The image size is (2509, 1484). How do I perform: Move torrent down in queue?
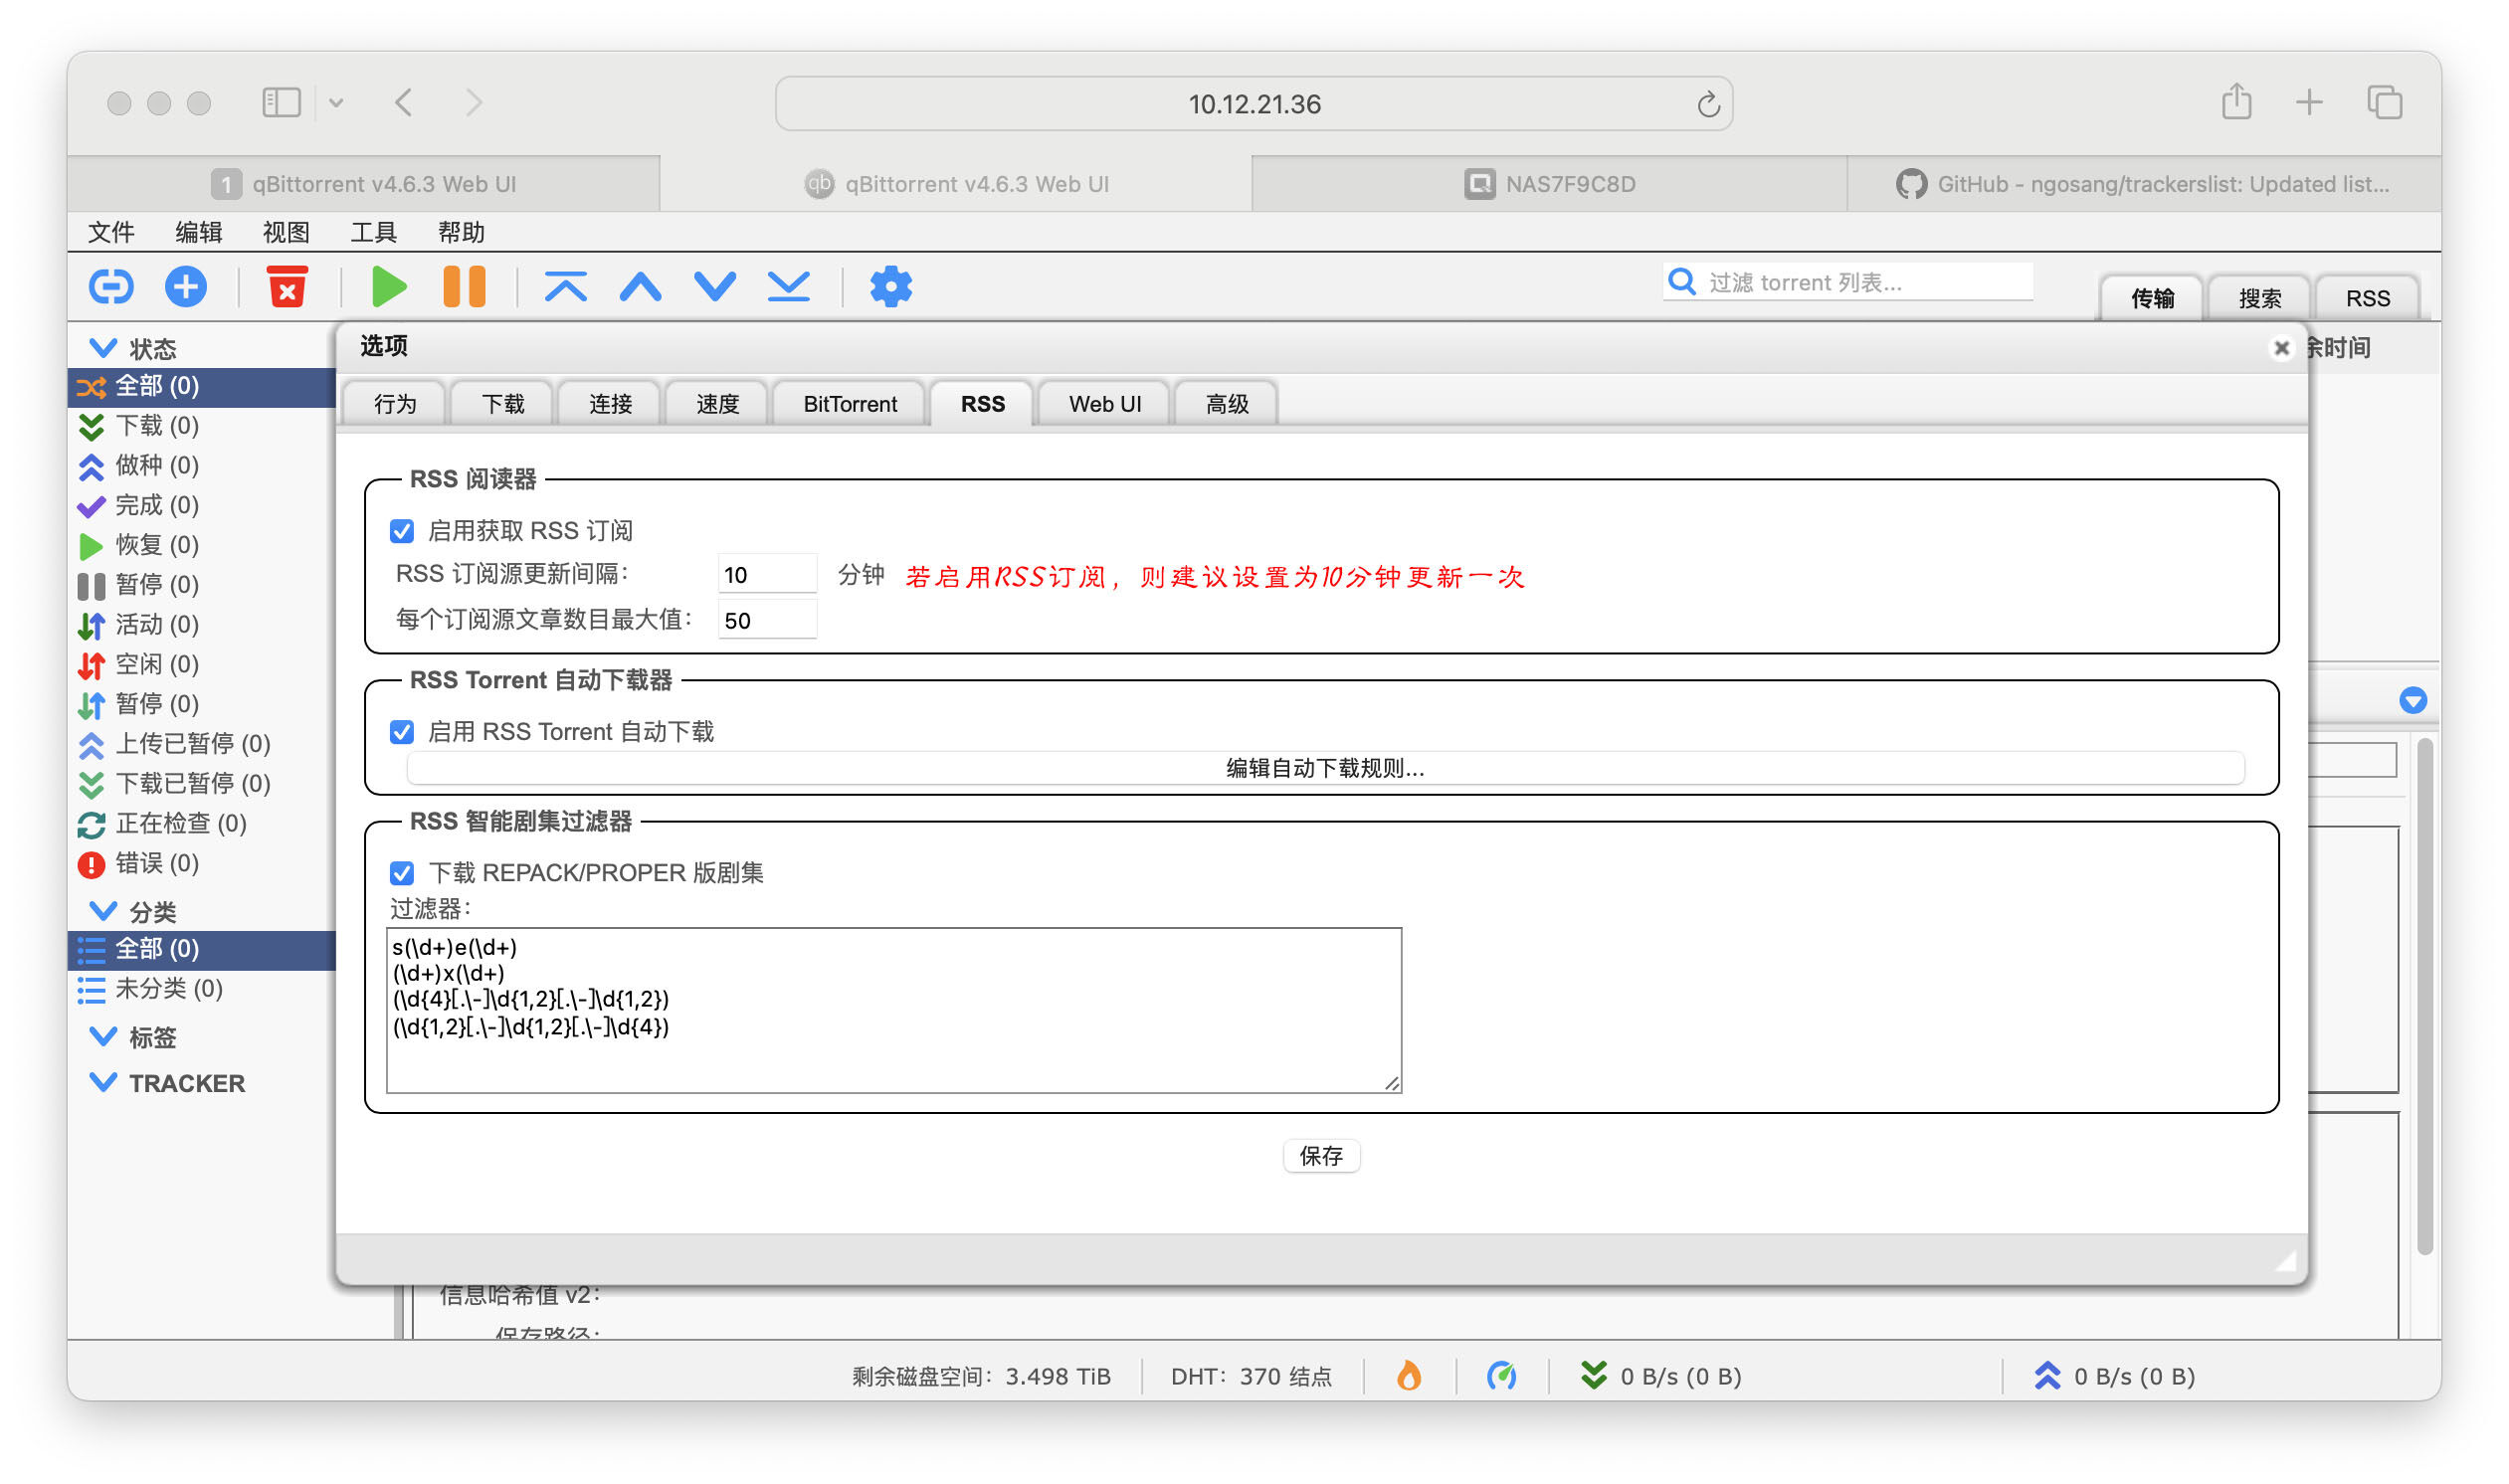click(x=715, y=287)
